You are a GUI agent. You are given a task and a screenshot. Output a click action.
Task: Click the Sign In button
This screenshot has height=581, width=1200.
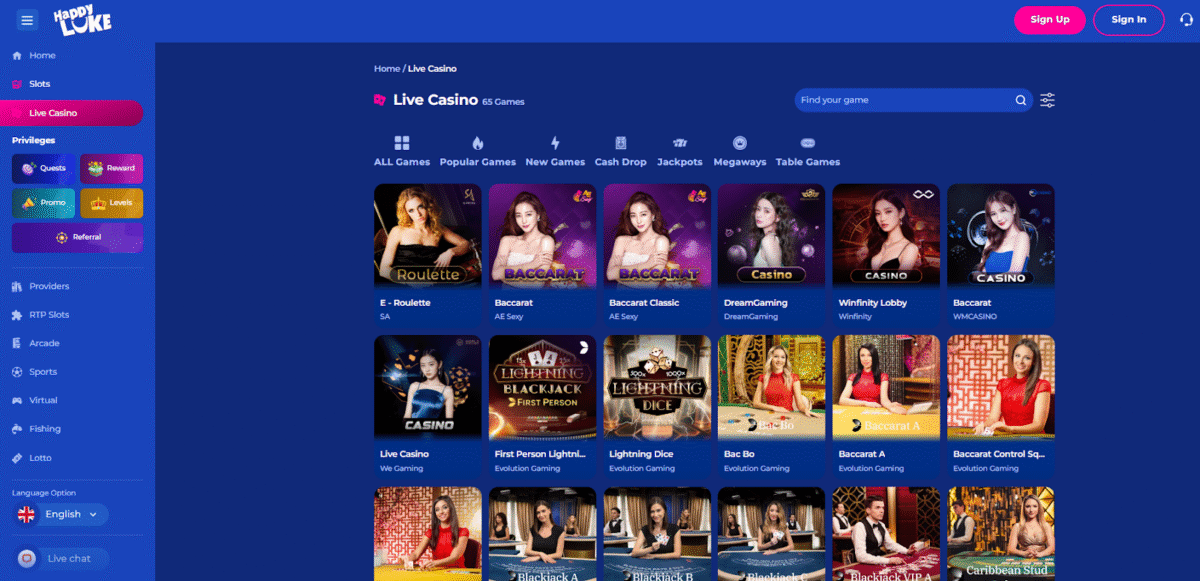point(1129,20)
